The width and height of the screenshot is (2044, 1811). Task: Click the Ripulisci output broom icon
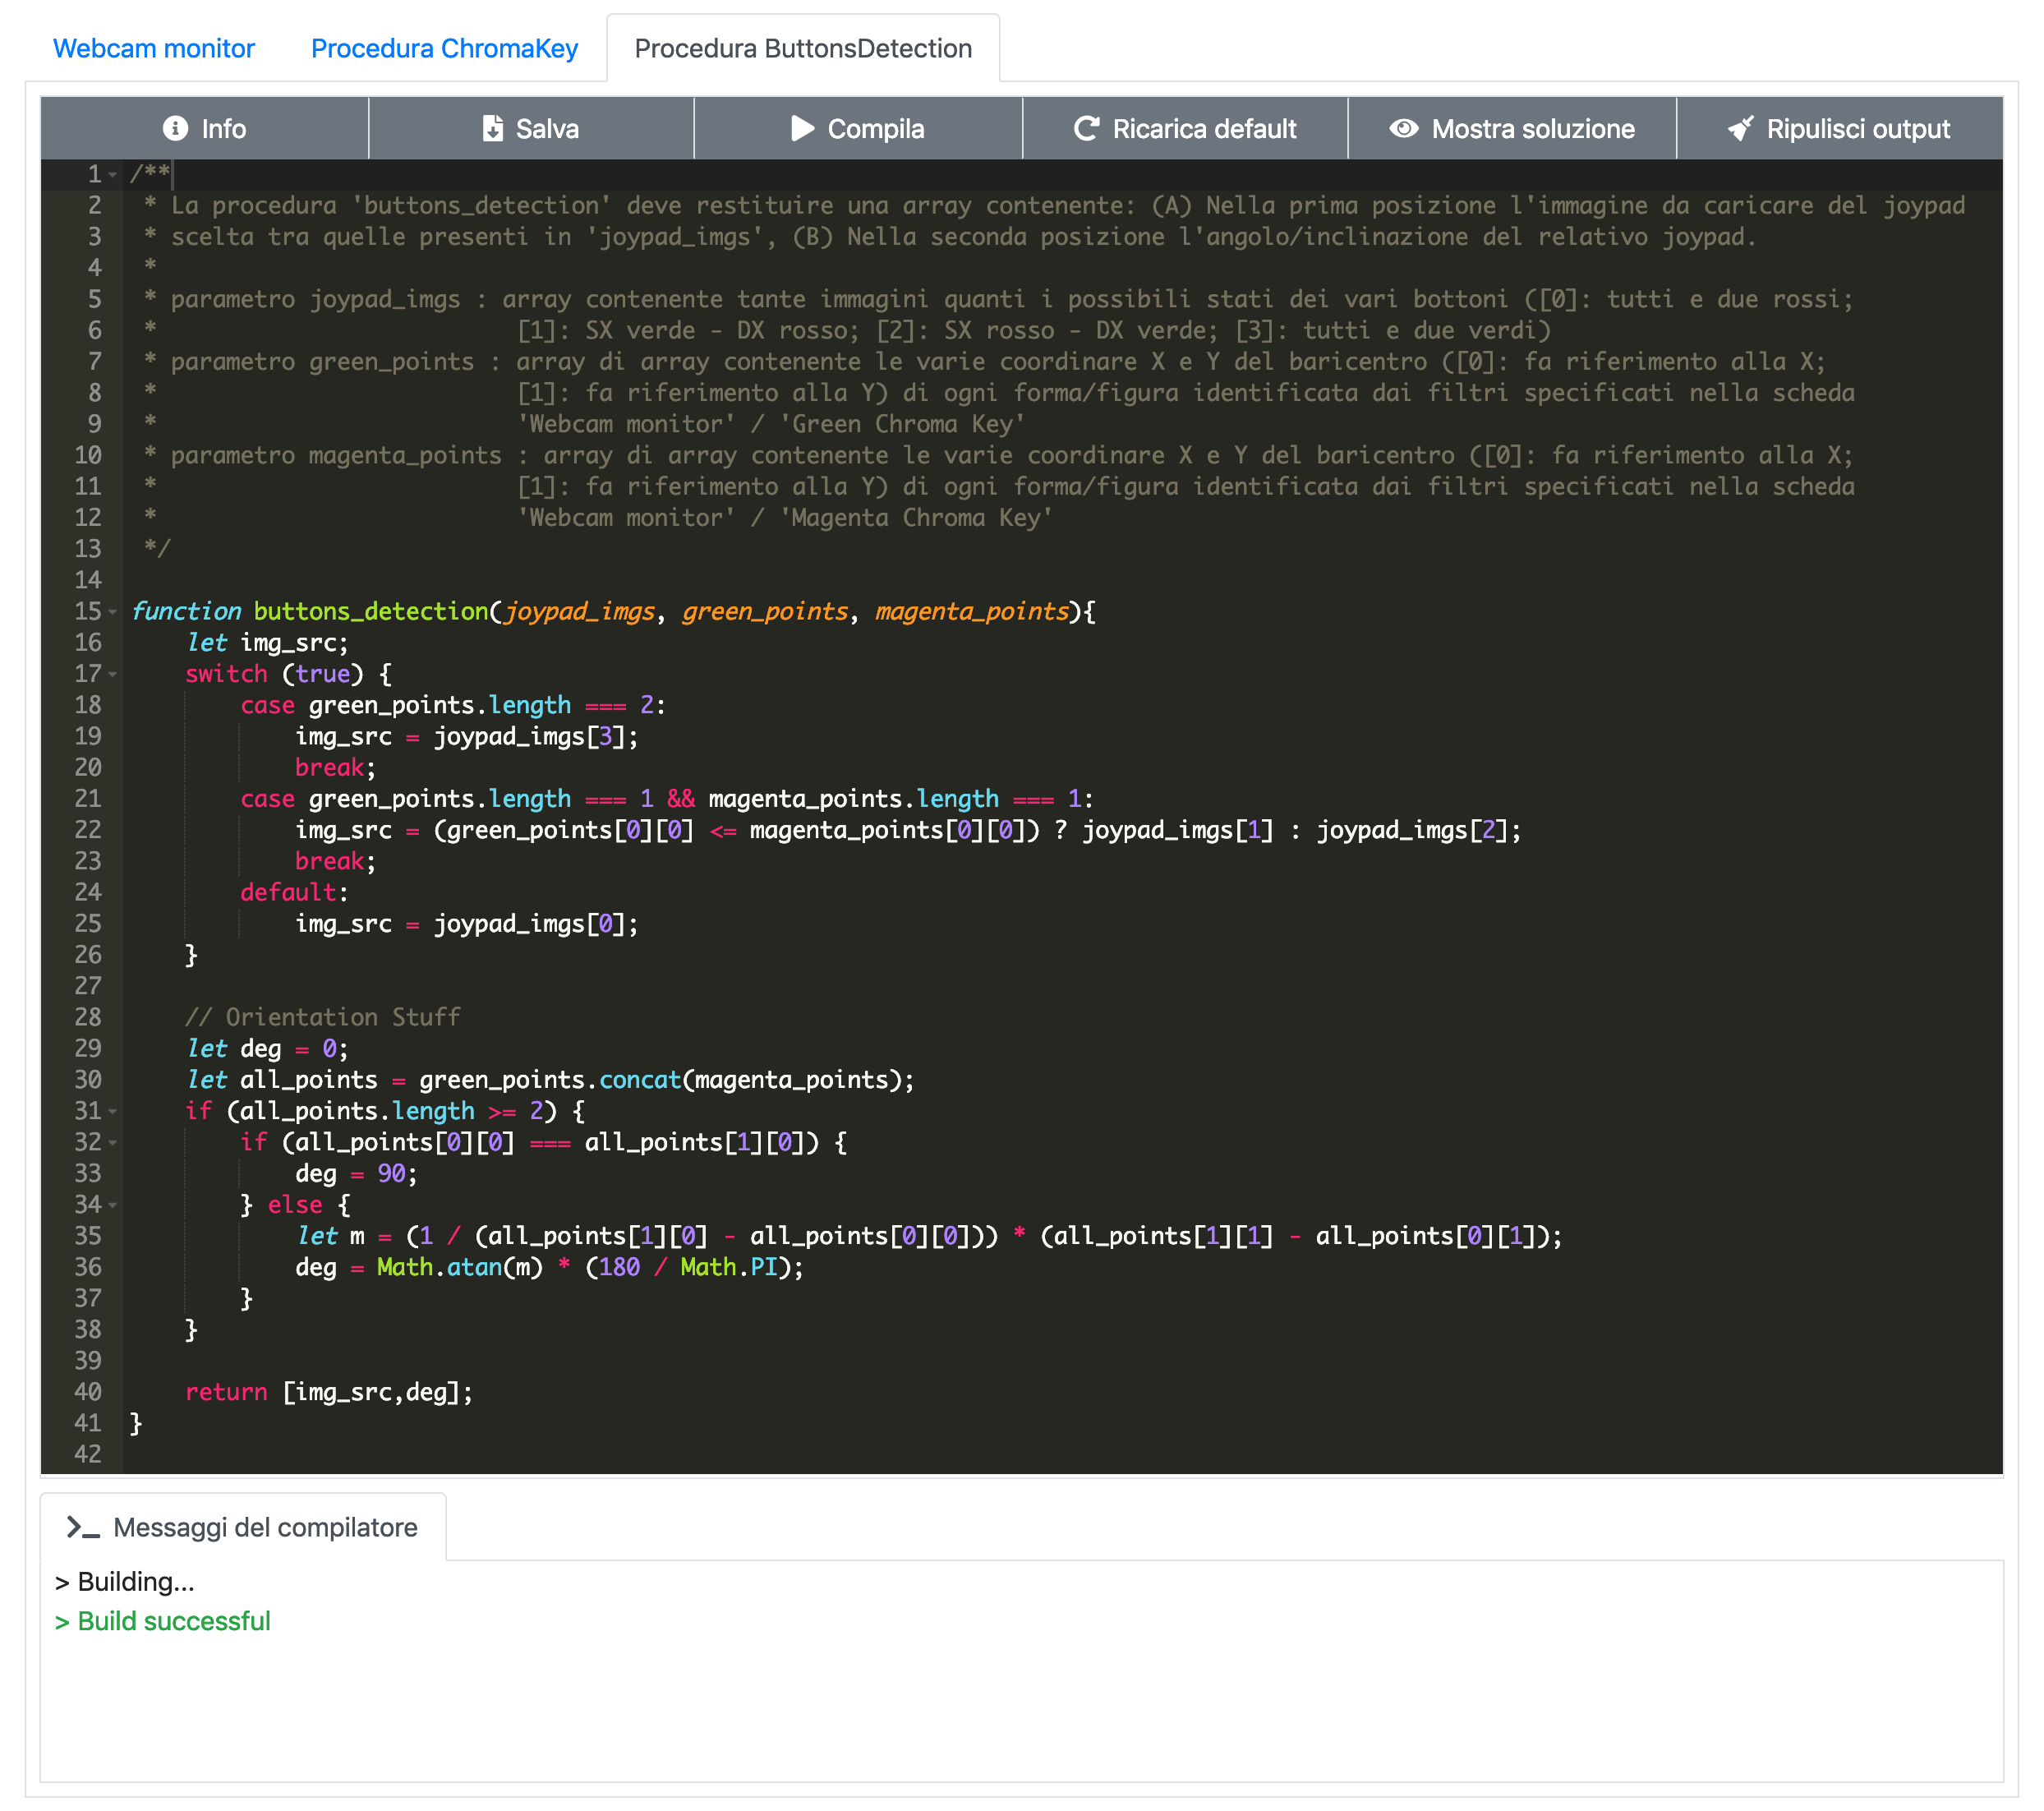pyautogui.click(x=1740, y=128)
